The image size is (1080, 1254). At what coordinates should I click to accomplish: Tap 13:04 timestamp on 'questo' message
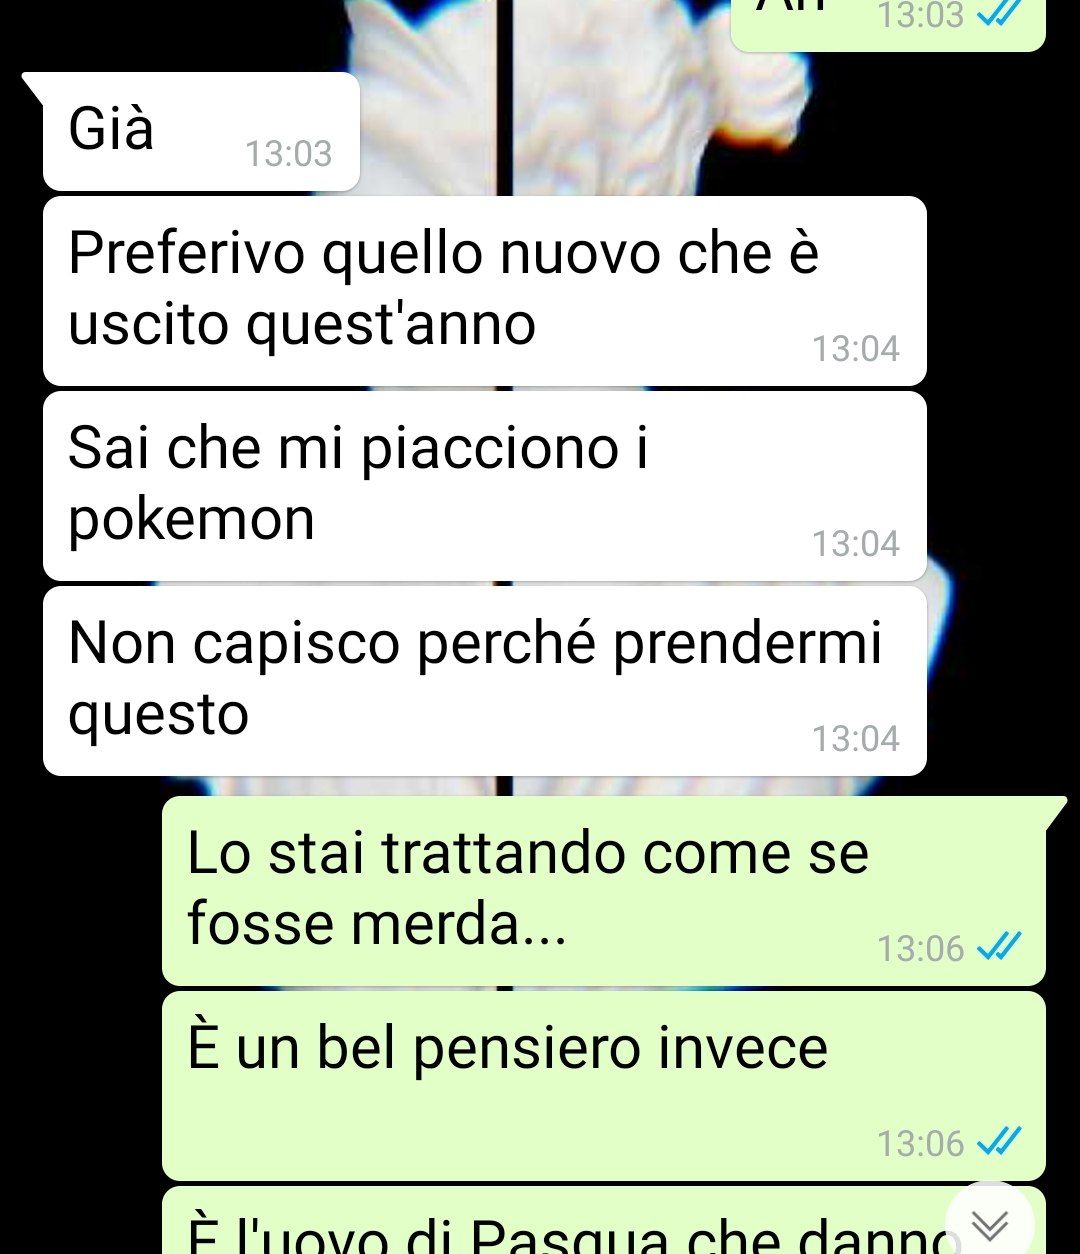tap(856, 739)
